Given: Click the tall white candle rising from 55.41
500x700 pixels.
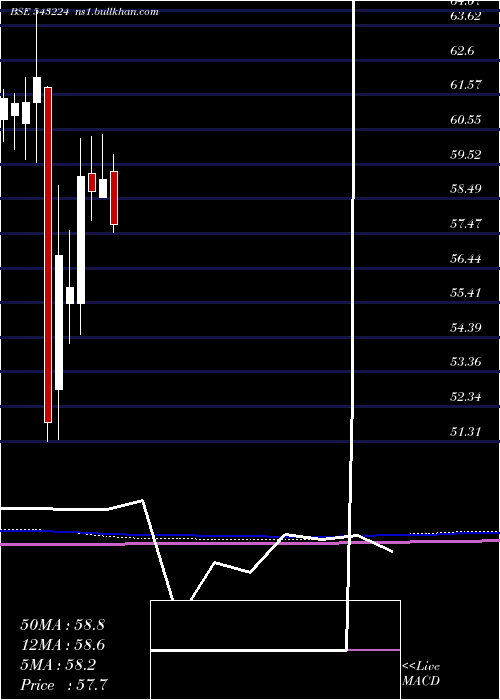Looking at the screenshot, I should click(x=81, y=240).
